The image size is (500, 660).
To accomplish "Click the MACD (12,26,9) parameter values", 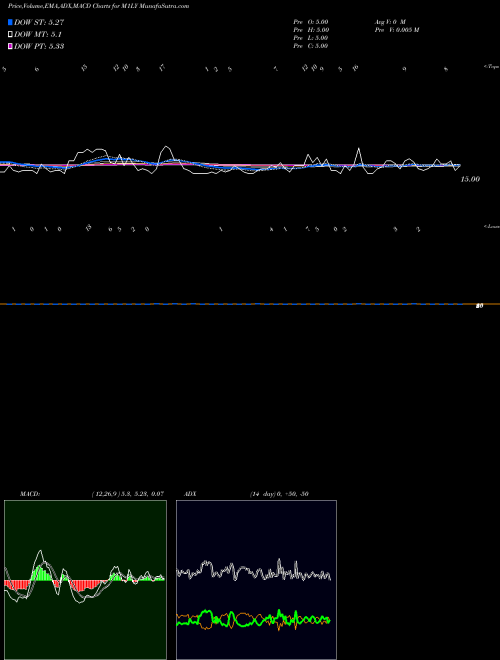I will coord(128,494).
